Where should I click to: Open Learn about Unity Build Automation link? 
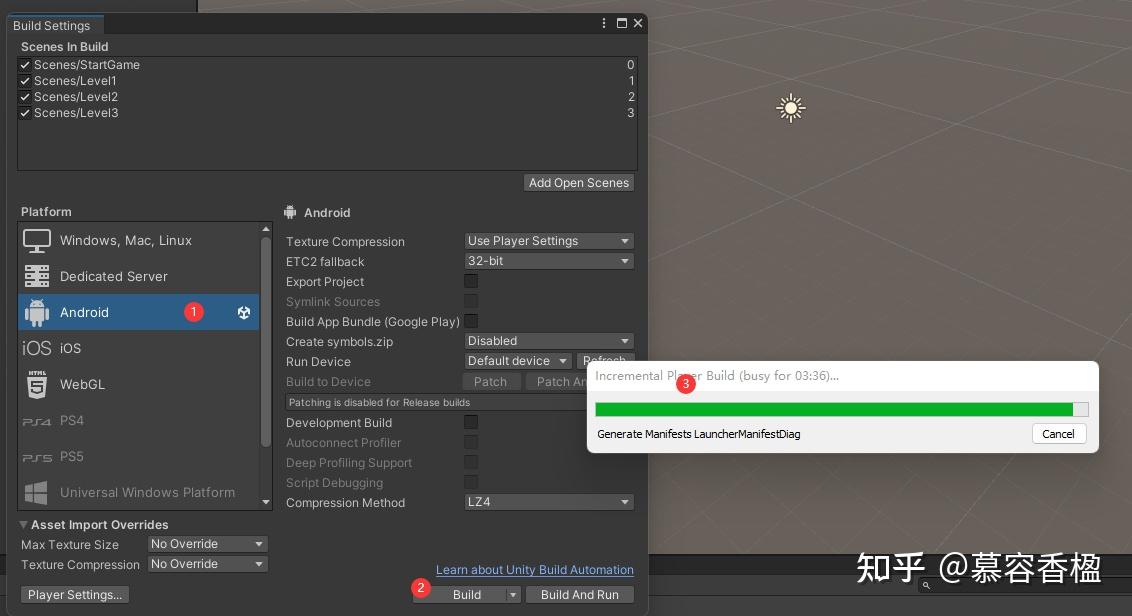(x=535, y=570)
